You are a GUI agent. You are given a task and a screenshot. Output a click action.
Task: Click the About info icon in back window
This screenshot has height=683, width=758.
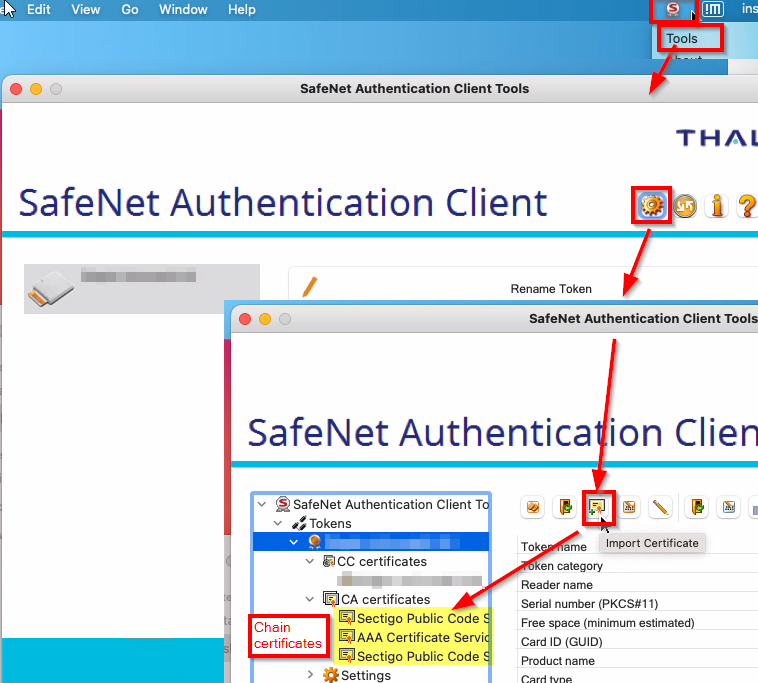(x=717, y=206)
